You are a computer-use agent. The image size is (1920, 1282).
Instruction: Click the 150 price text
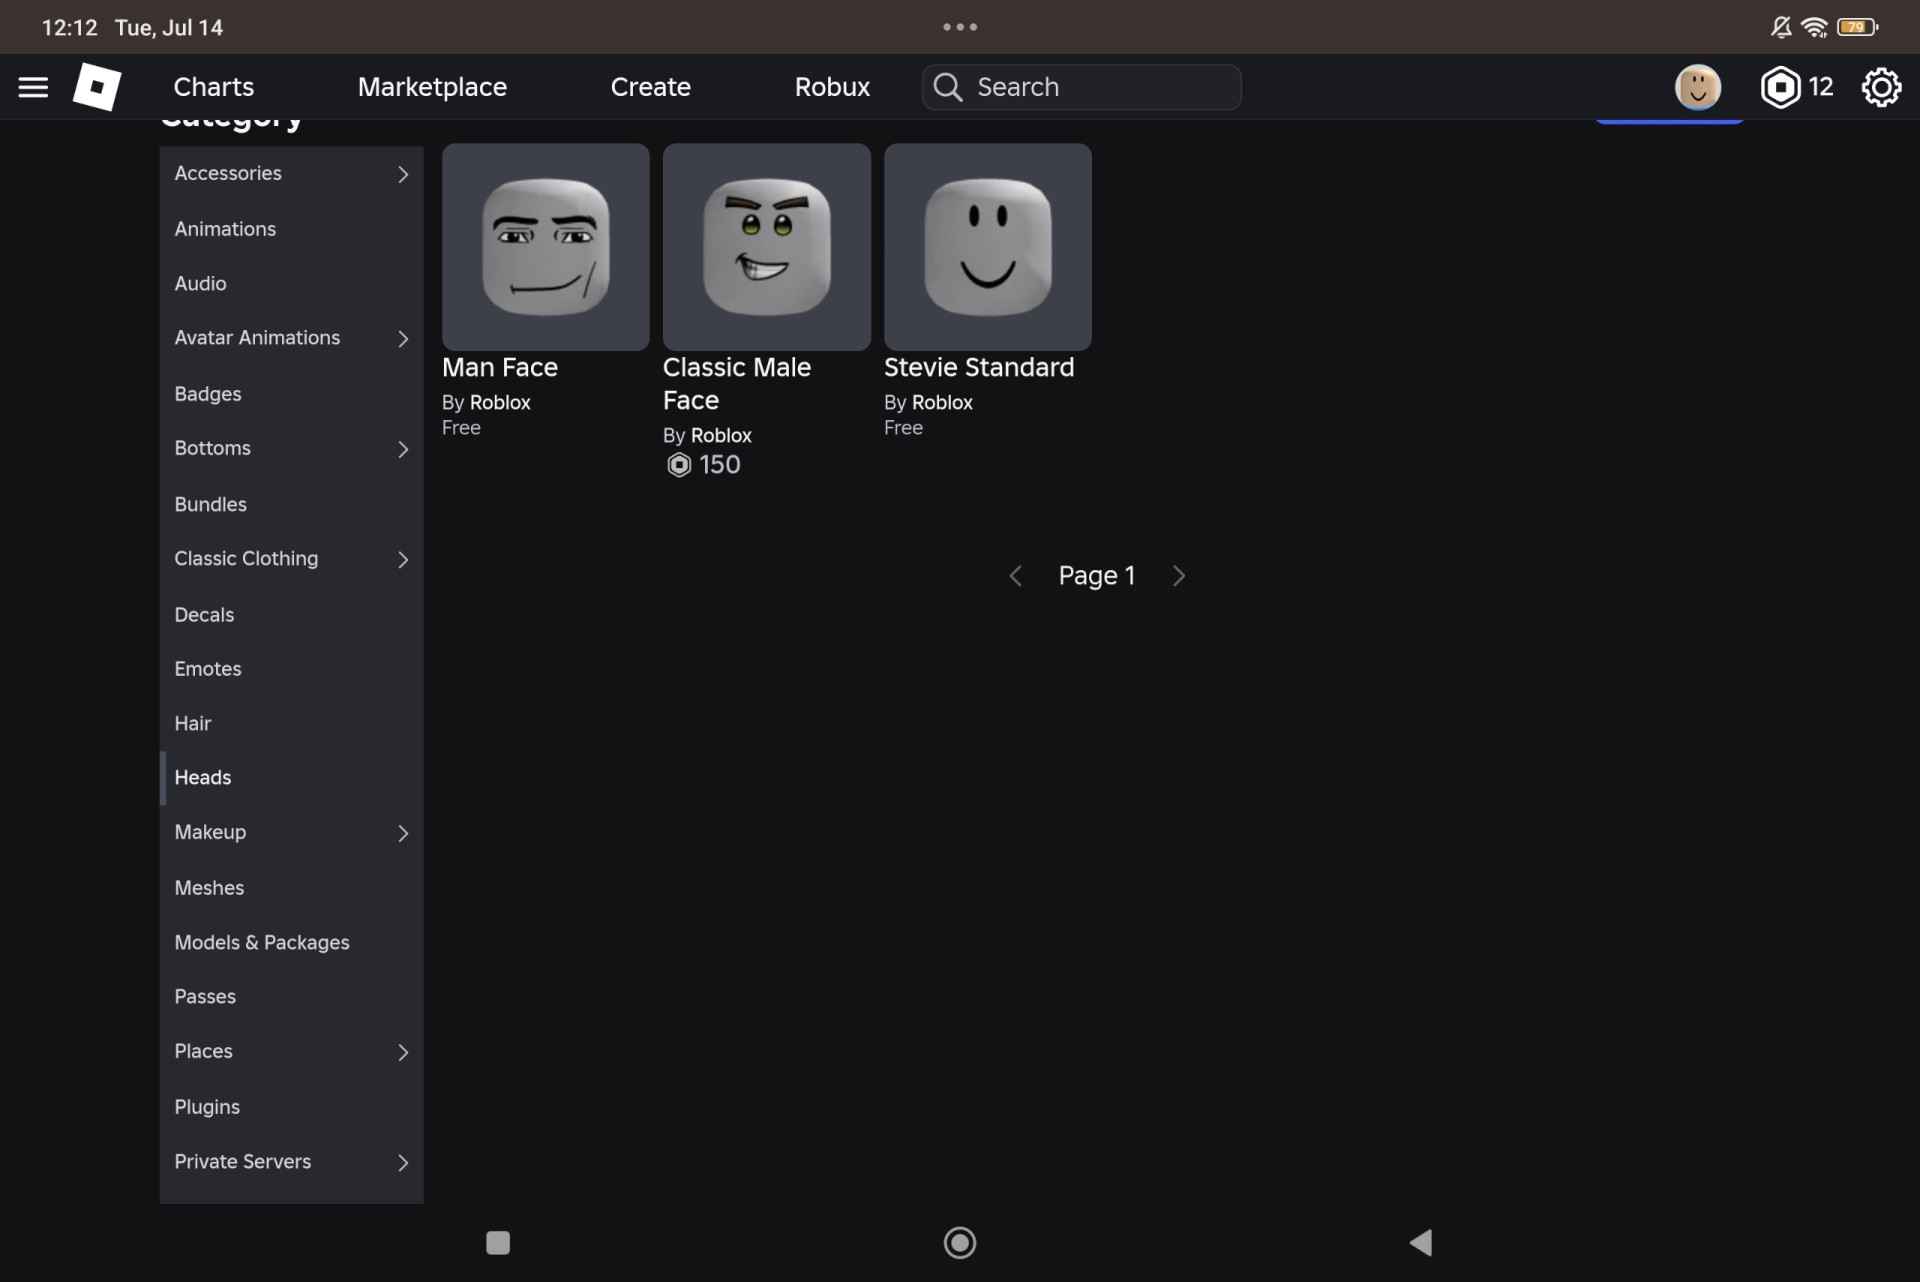coord(720,465)
